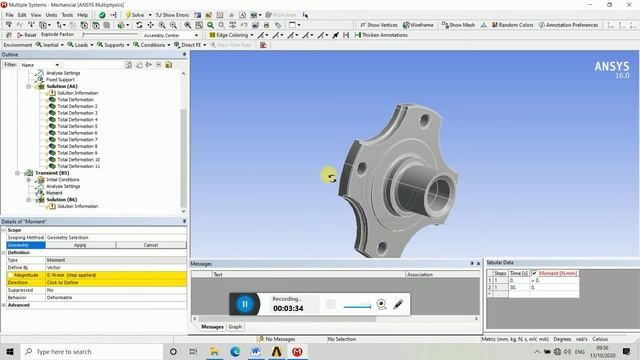Select Total Deformation 11 in outline
Screen dimensions: 640x360
coord(78,166)
